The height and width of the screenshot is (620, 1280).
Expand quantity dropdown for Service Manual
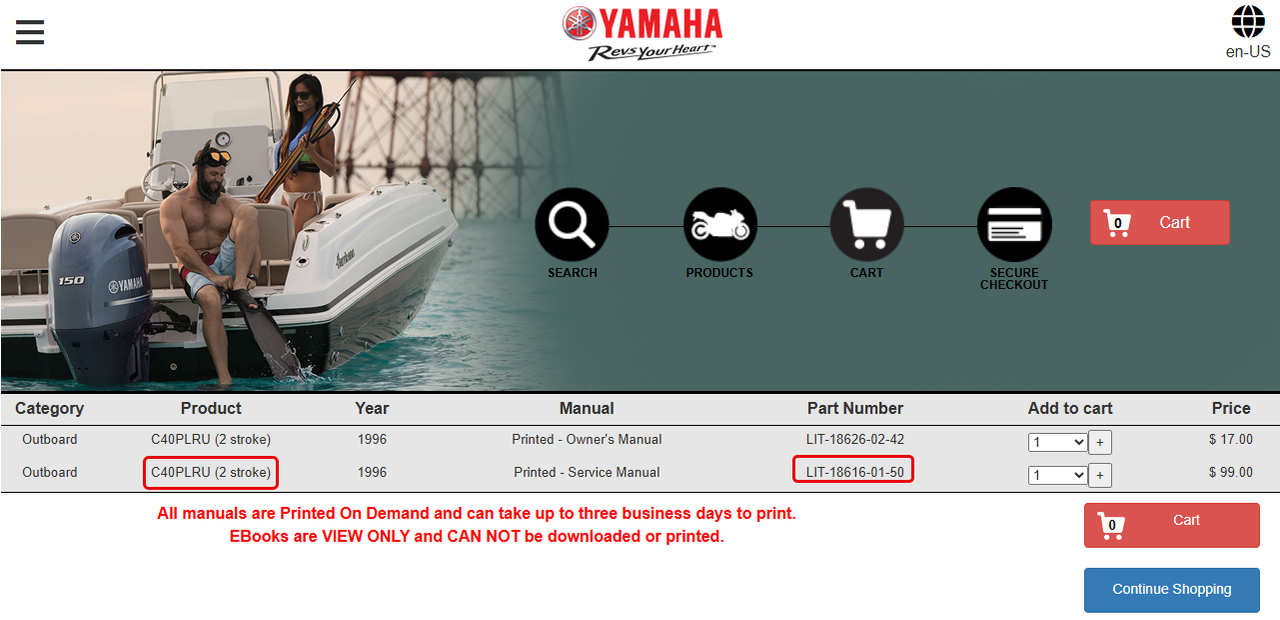(x=1057, y=475)
